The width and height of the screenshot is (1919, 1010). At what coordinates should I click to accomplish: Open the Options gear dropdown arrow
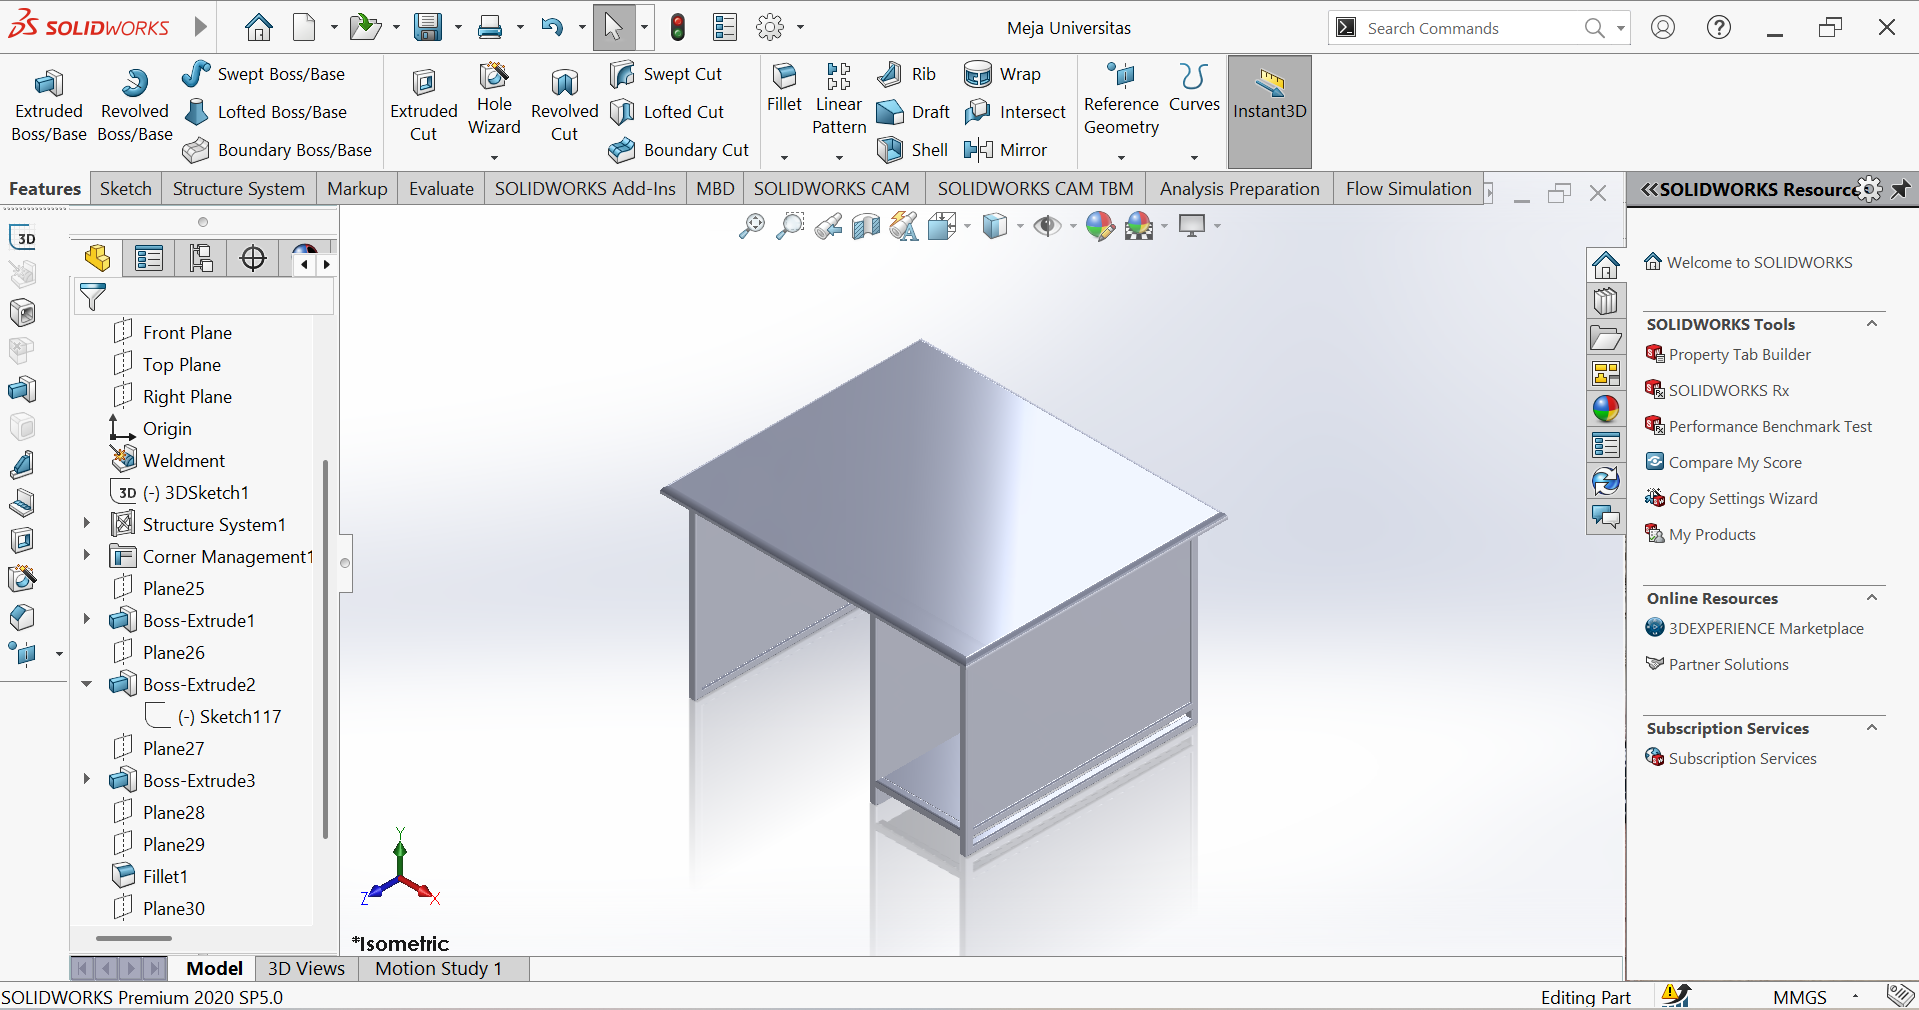(x=800, y=28)
